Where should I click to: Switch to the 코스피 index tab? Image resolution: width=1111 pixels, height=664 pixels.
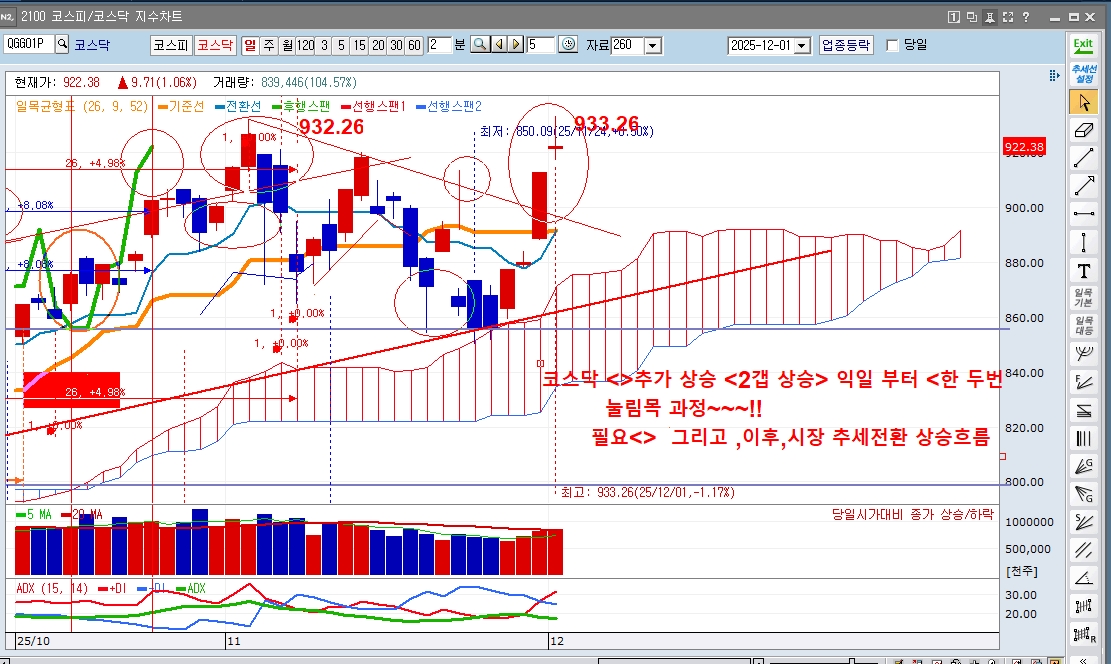point(170,45)
